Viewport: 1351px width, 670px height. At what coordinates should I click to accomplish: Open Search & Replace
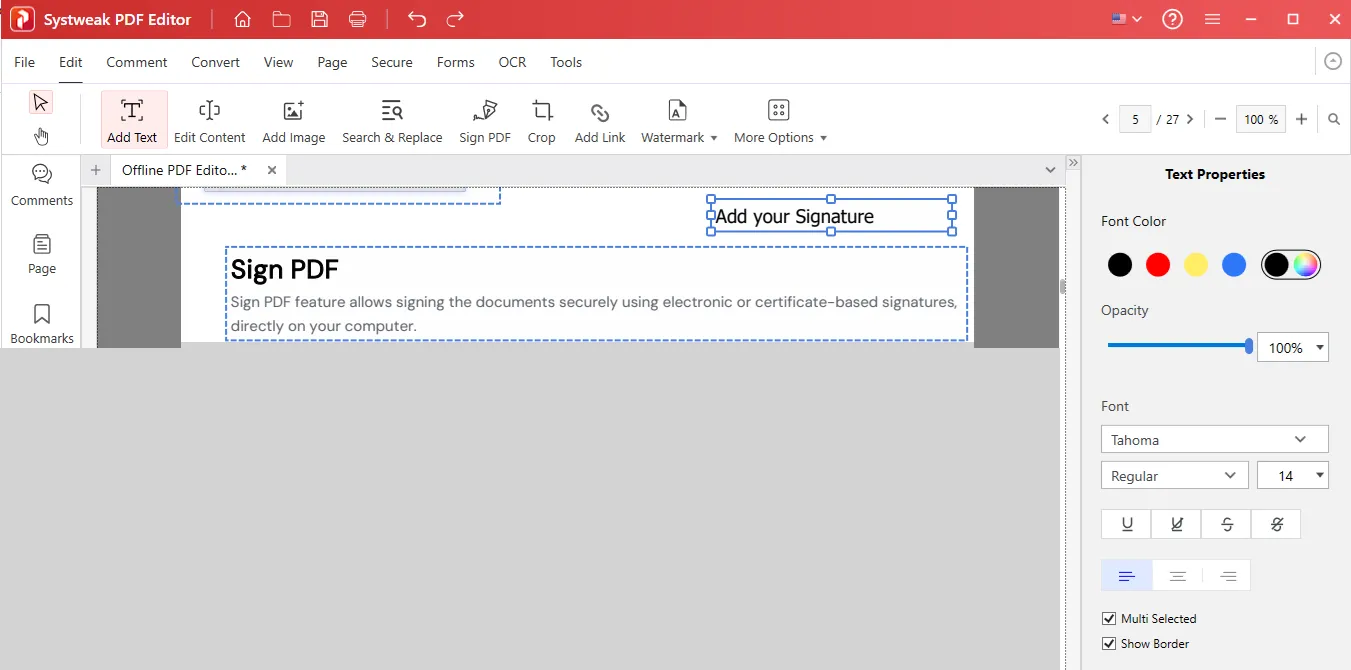click(392, 118)
